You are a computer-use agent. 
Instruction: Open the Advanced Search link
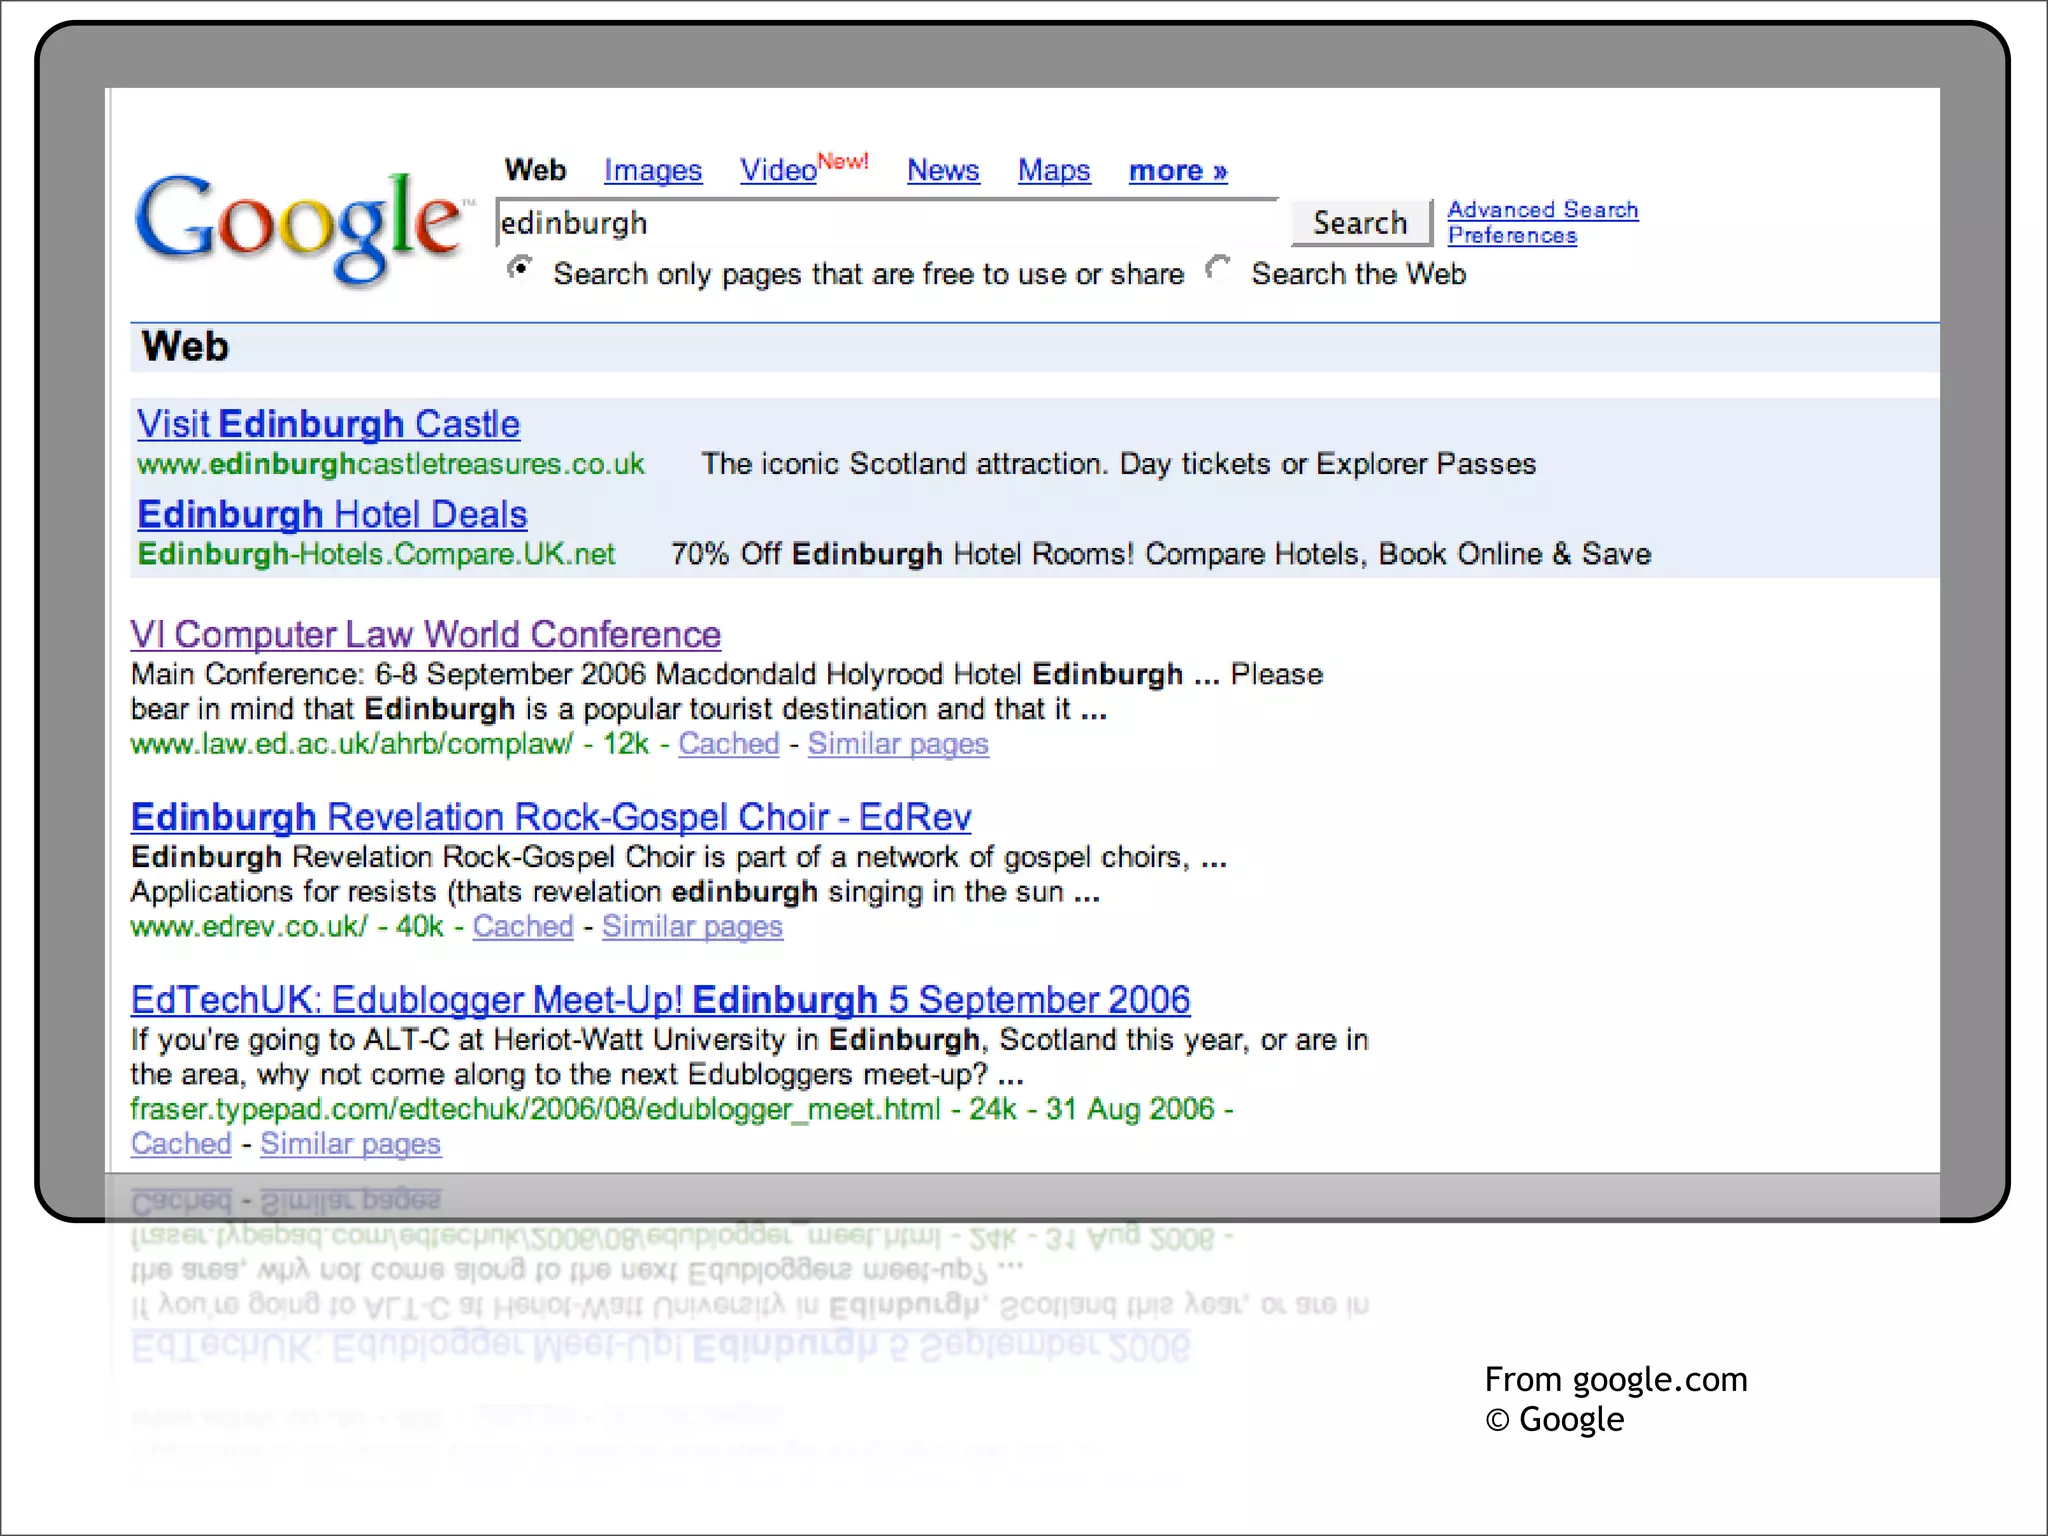pyautogui.click(x=1542, y=210)
